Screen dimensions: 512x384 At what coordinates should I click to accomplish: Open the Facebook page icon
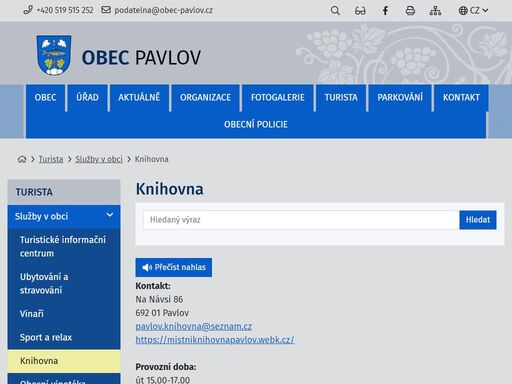pos(385,11)
